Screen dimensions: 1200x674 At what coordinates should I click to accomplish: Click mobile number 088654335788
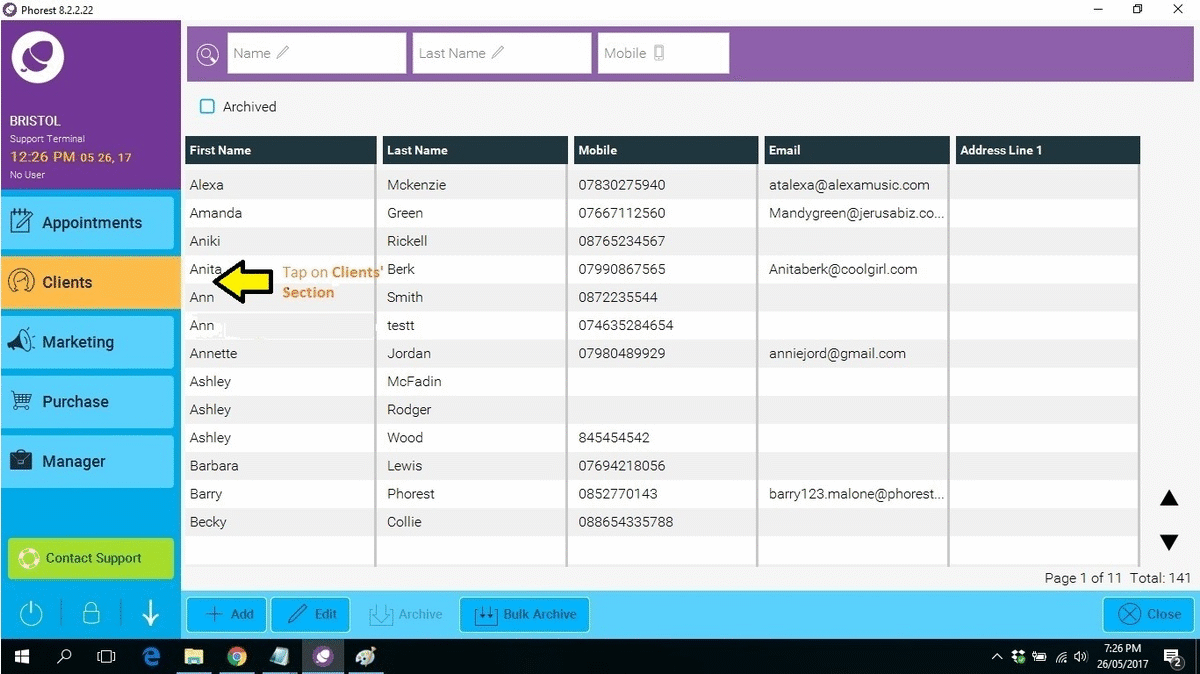(626, 521)
